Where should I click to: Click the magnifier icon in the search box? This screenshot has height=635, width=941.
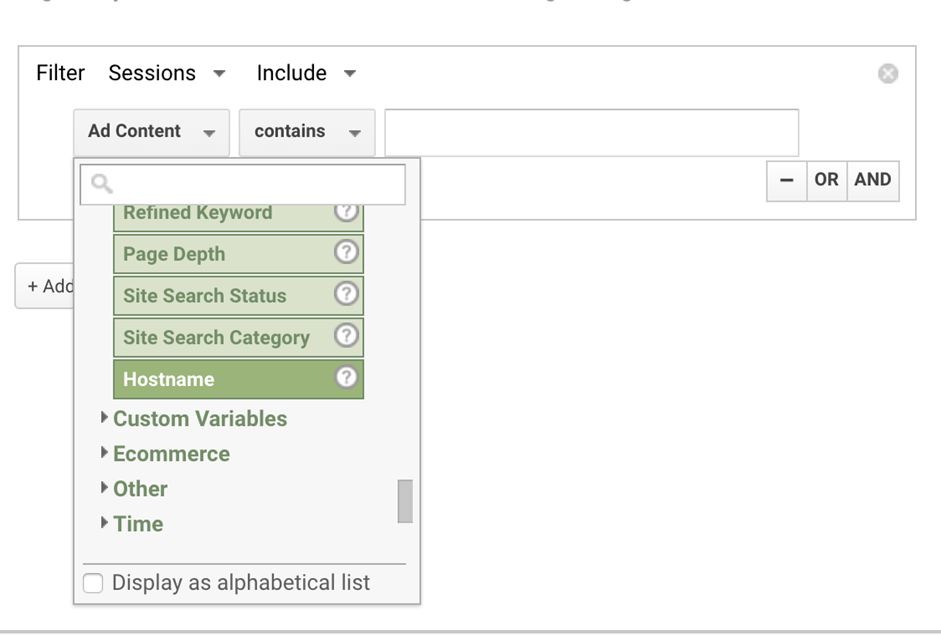click(x=99, y=184)
